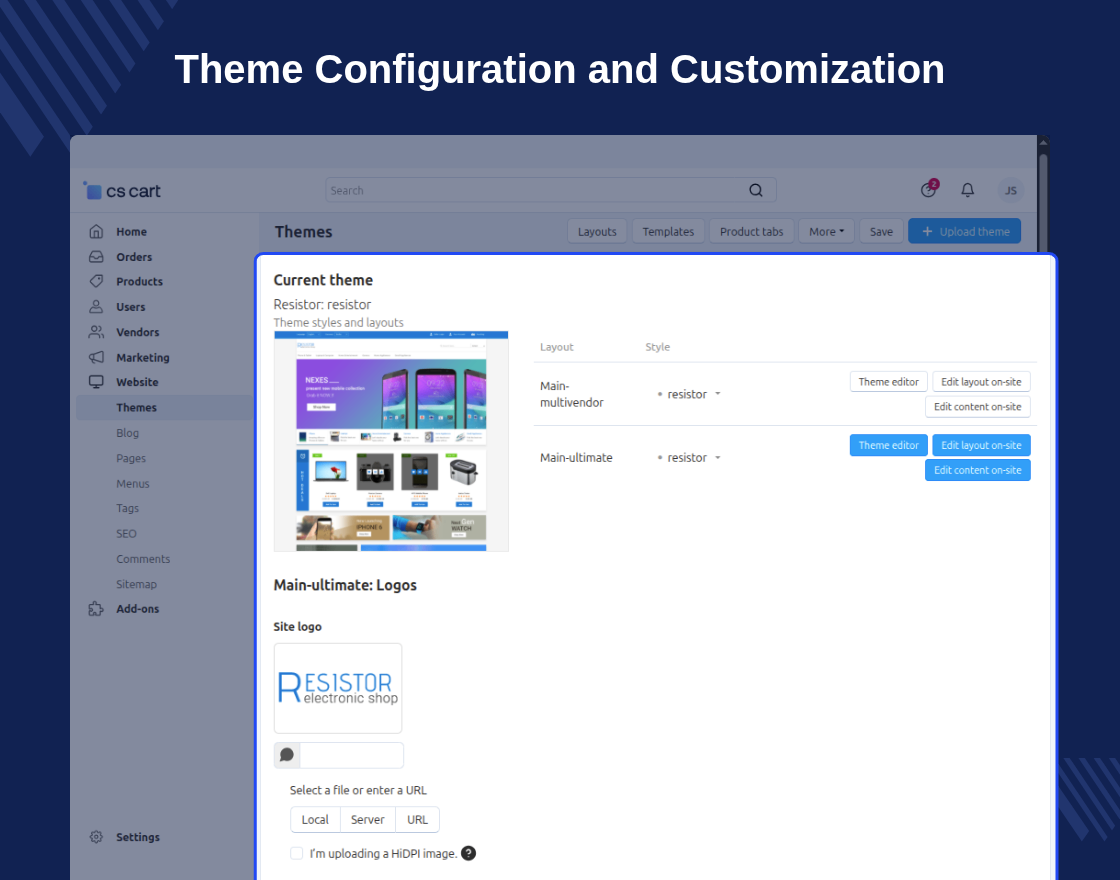The image size is (1120, 880).
Task: Open the Add-ons menu item
Action: coord(138,609)
